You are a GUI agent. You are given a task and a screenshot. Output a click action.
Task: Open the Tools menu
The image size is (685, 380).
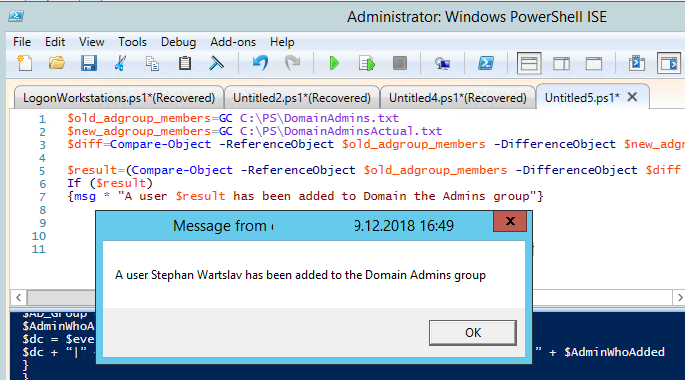click(x=132, y=42)
